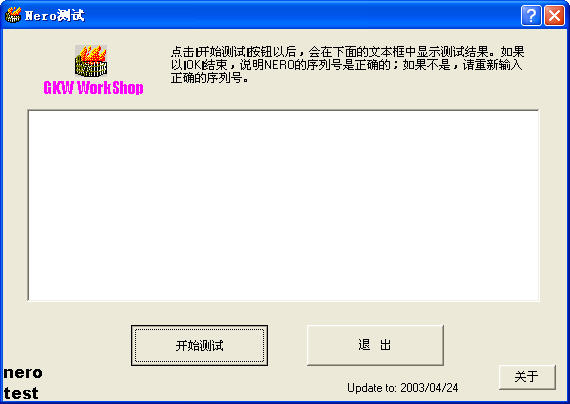Screen dimensions: 570x404
Task: Click the burning Colosseum Nero logo
Action: [x=91, y=61]
